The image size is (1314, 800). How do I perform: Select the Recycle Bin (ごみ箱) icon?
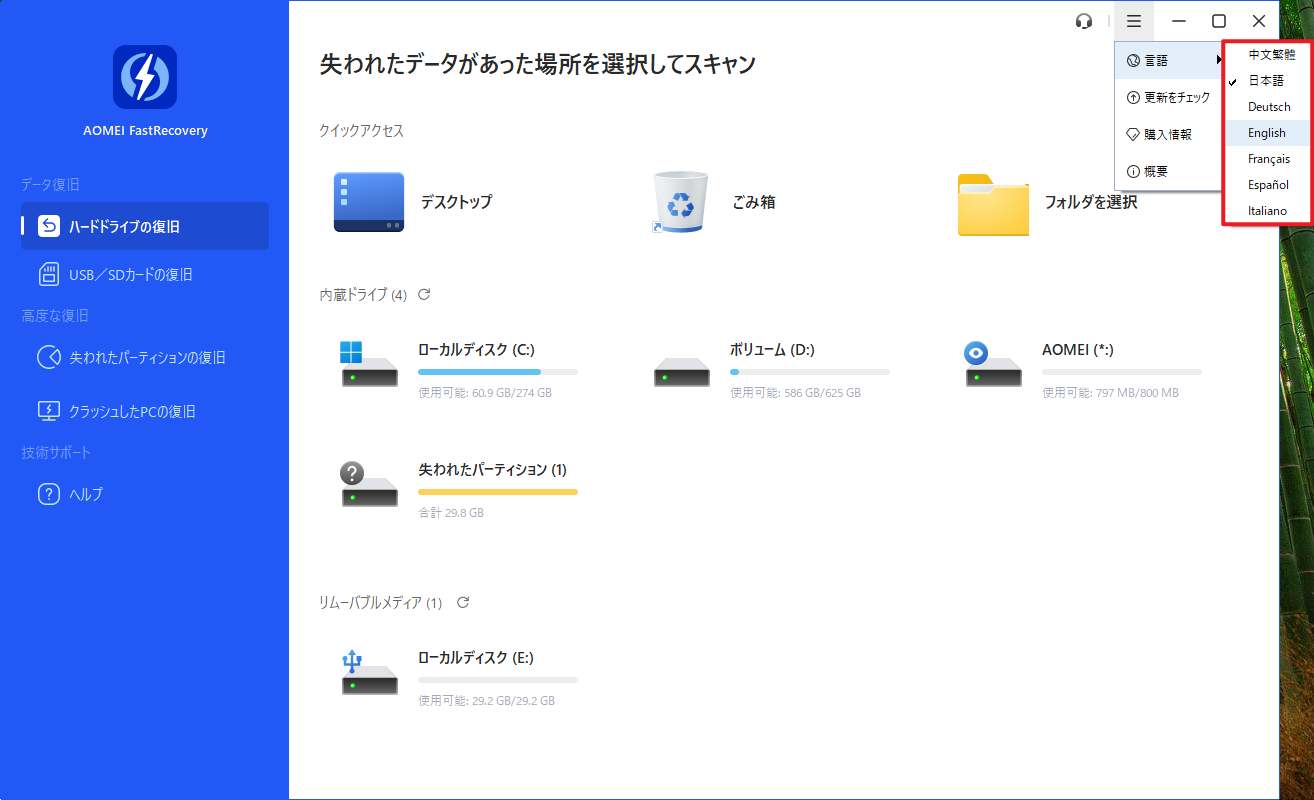(x=680, y=201)
